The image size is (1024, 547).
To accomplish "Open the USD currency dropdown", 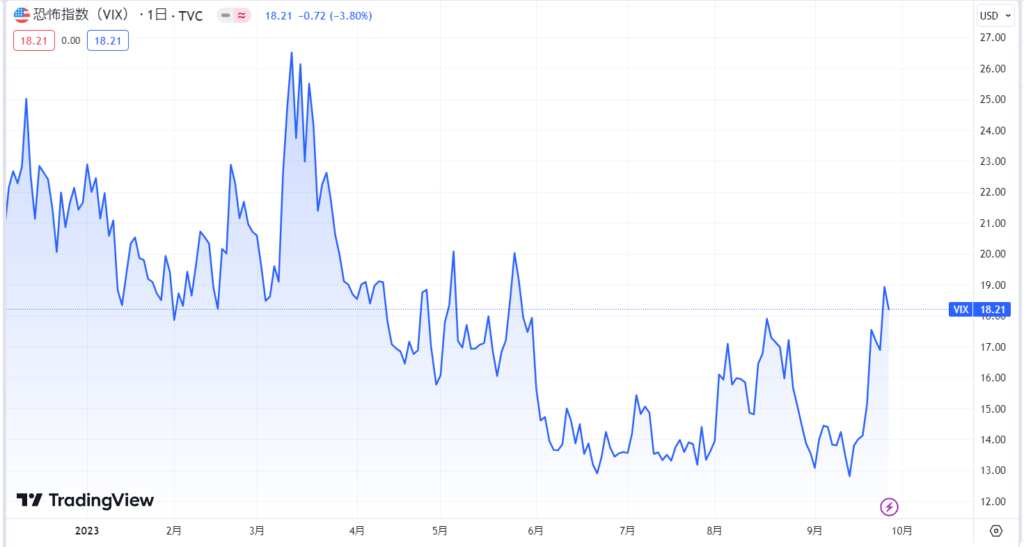I will pos(995,16).
